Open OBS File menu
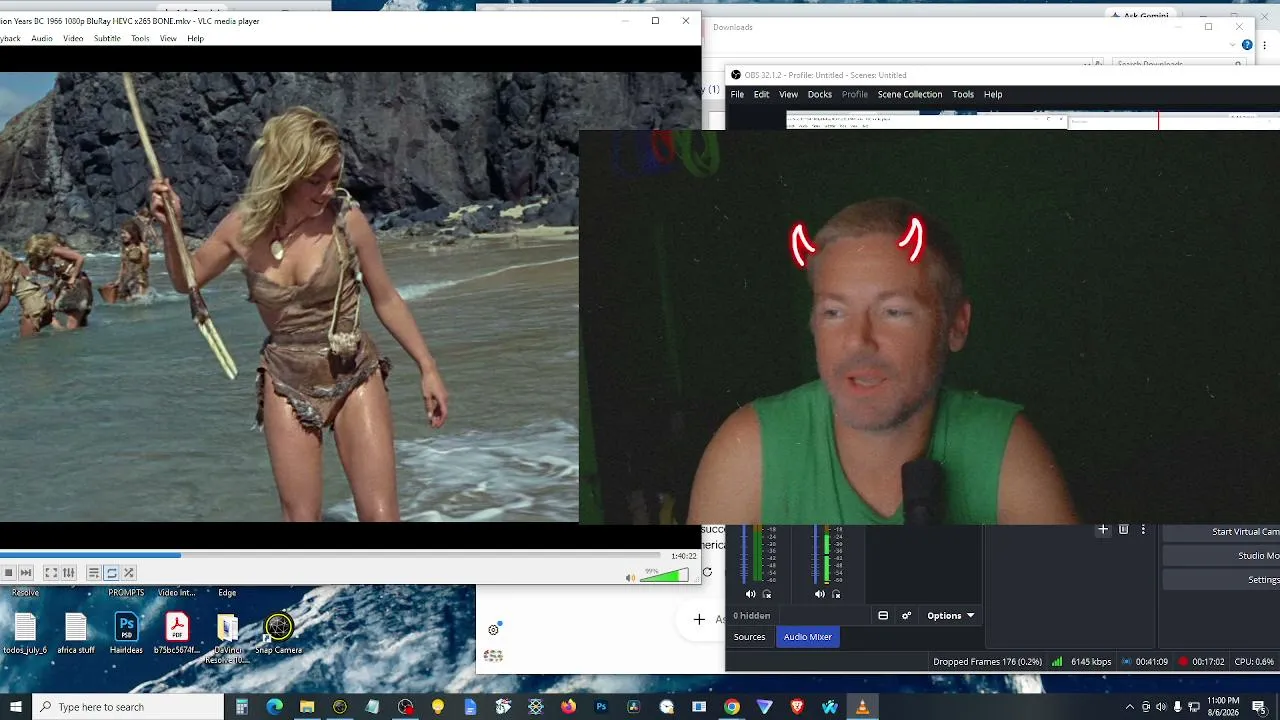The height and width of the screenshot is (720, 1280). tap(737, 94)
